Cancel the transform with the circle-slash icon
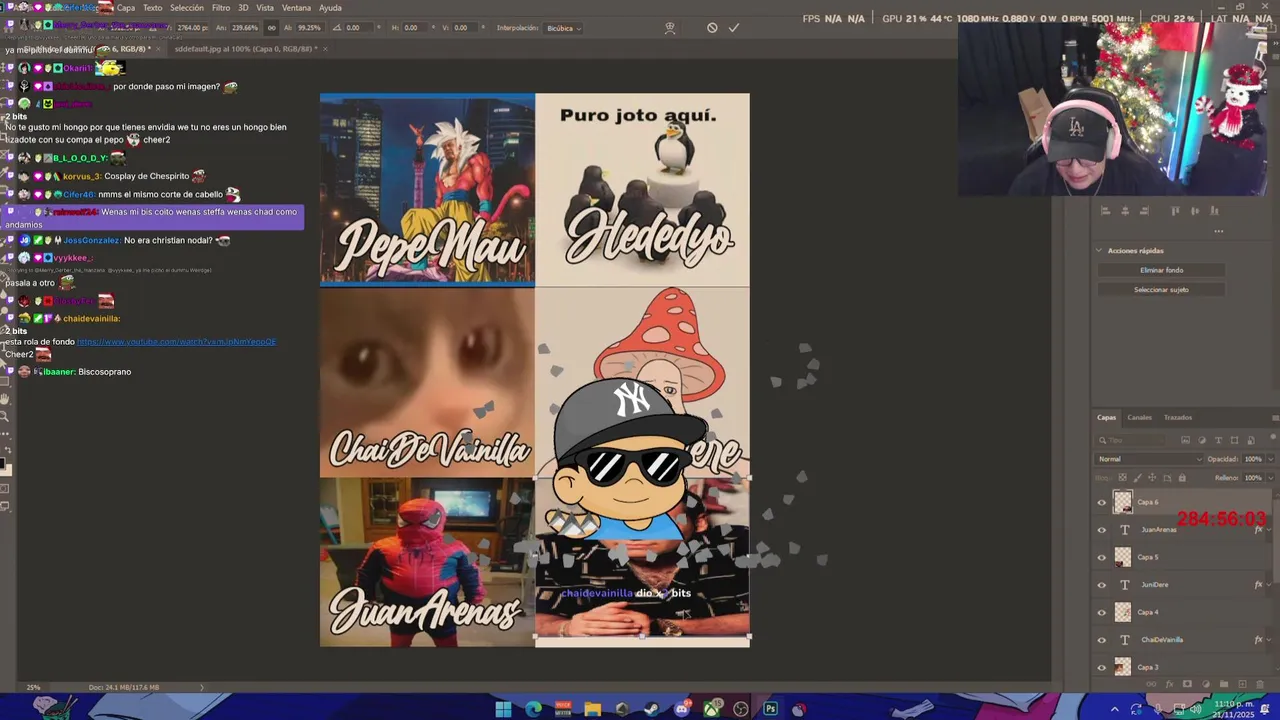The height and width of the screenshot is (720, 1280). [x=712, y=28]
